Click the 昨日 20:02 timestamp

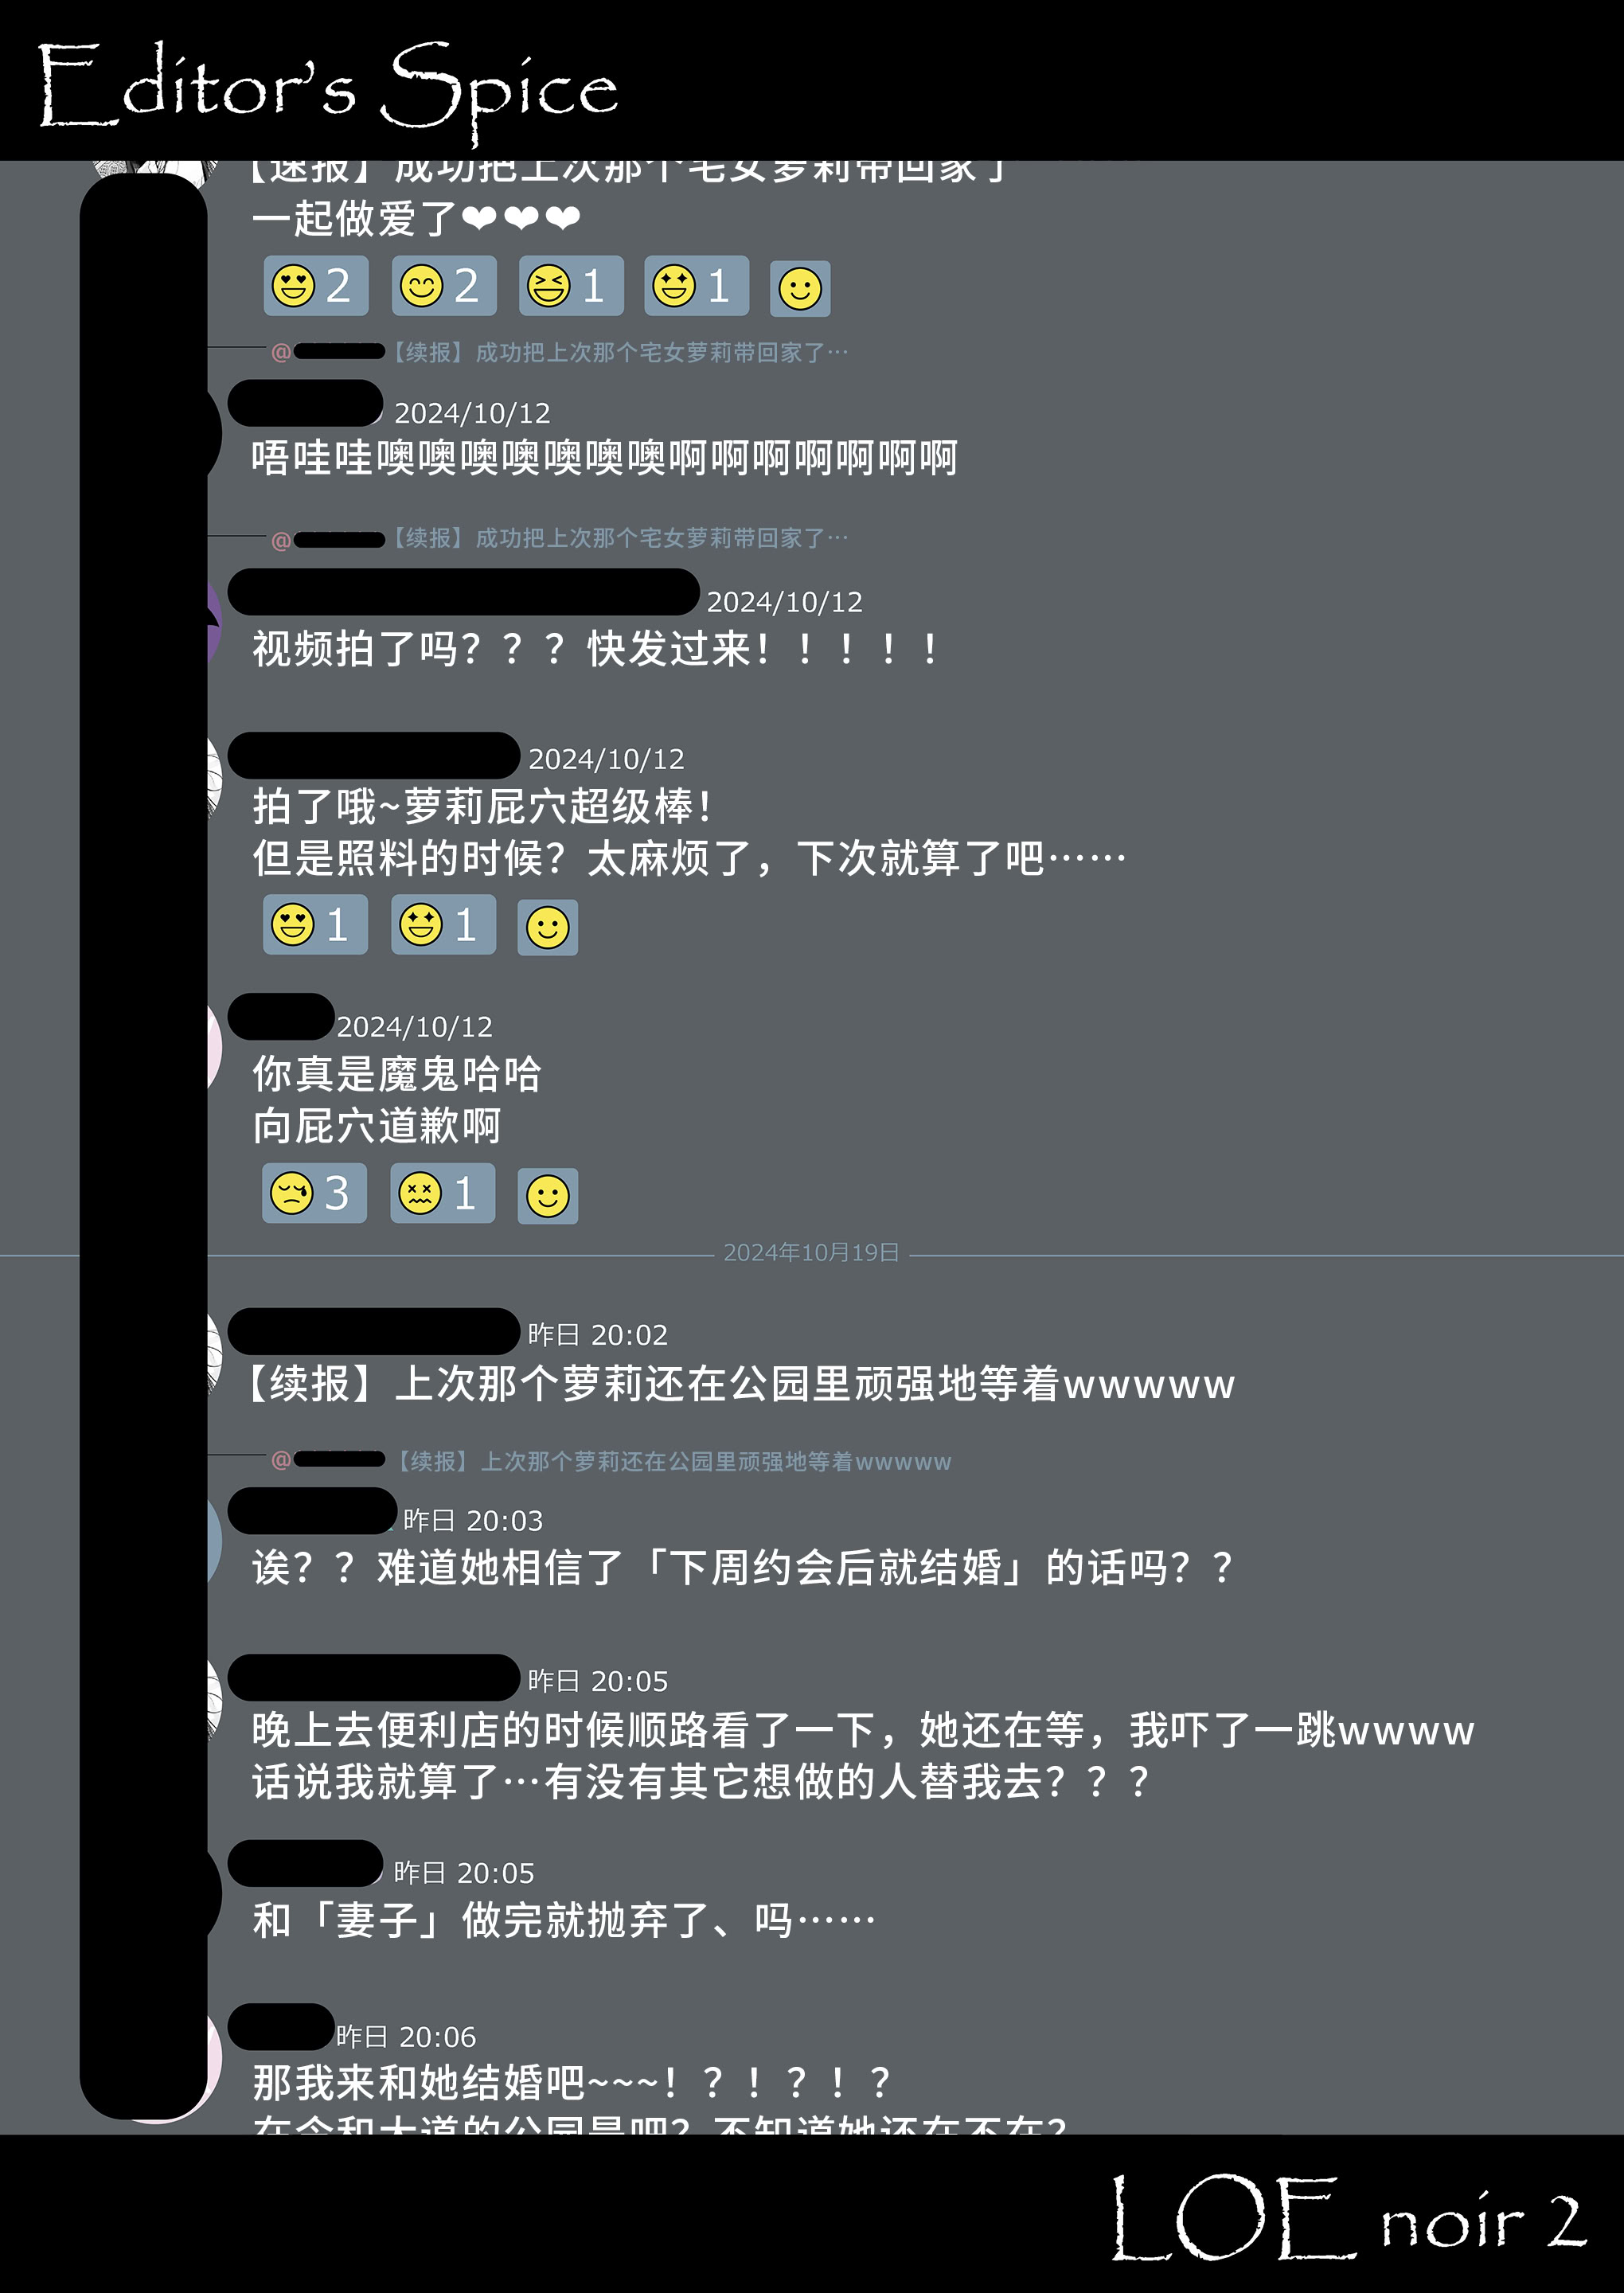[x=597, y=1335]
